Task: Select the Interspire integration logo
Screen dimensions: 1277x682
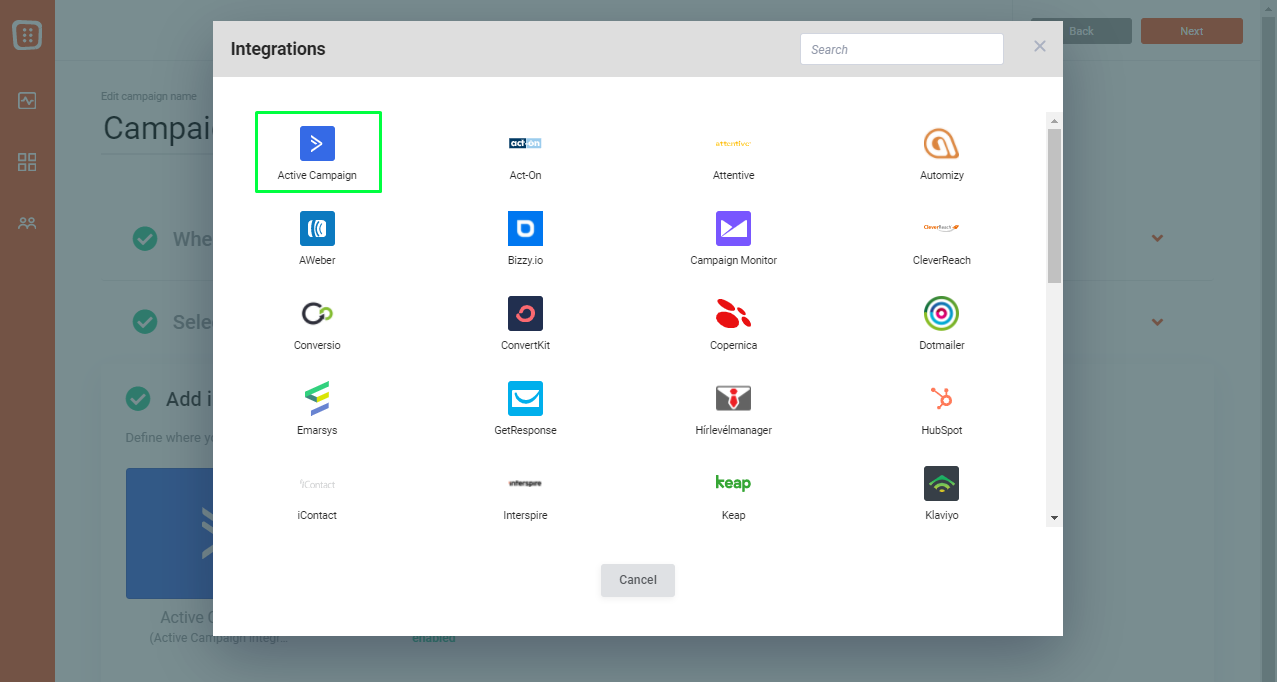Action: 525,484
